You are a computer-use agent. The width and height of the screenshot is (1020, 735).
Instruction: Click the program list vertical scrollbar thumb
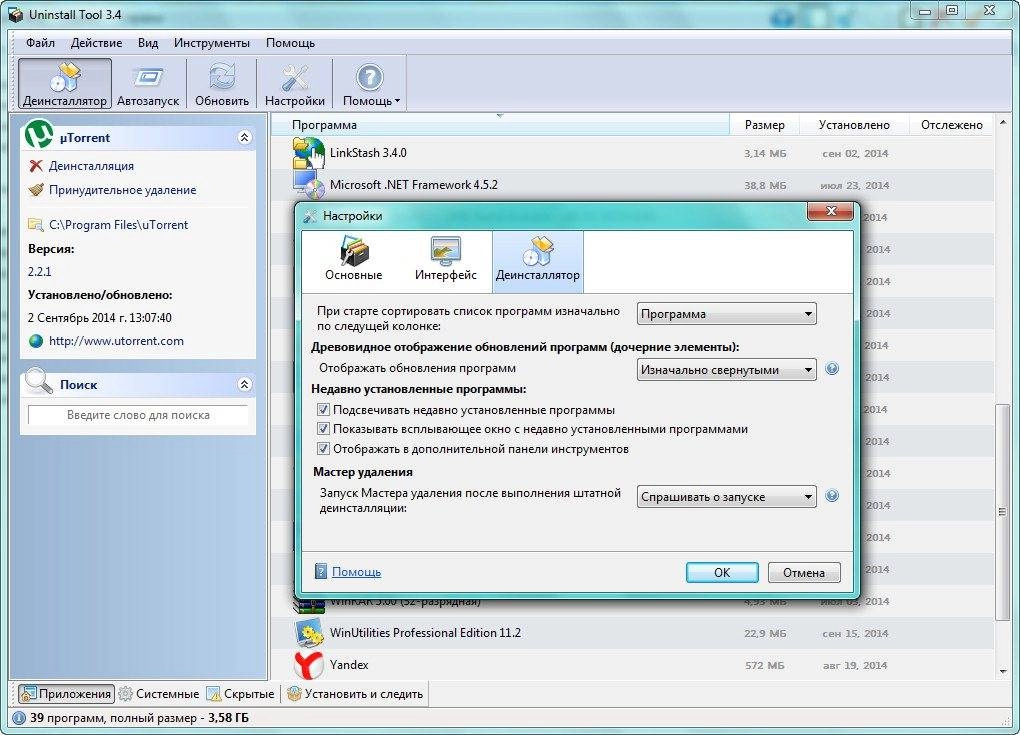1002,512
